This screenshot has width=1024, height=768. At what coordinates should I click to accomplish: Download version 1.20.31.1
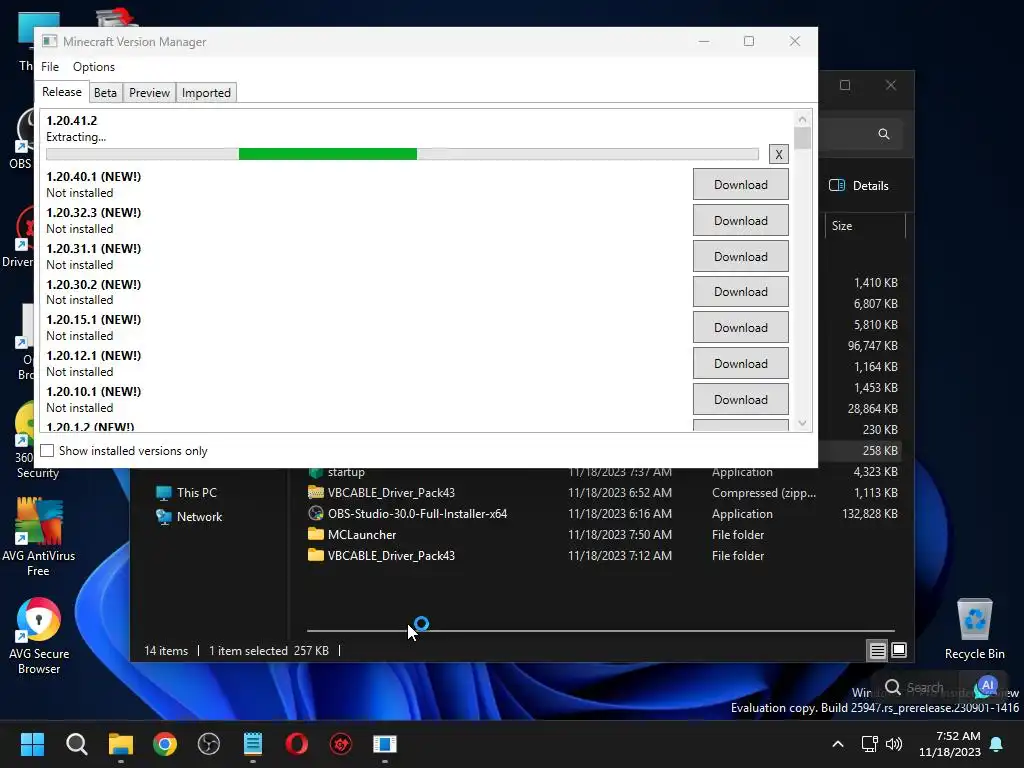click(x=741, y=257)
